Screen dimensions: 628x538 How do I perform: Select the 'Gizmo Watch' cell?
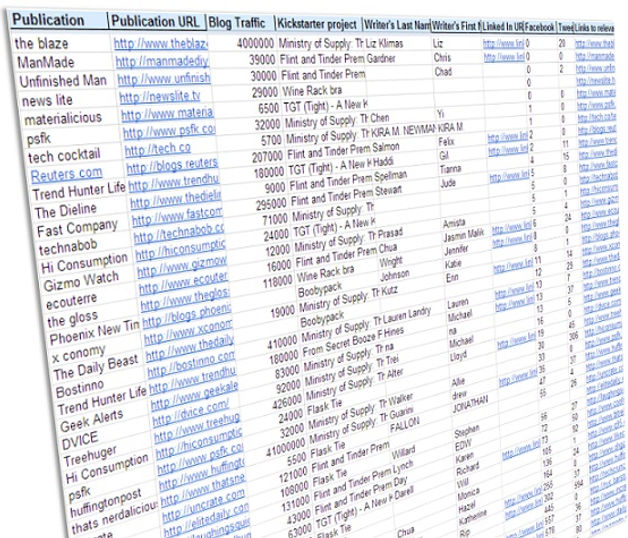(x=81, y=280)
